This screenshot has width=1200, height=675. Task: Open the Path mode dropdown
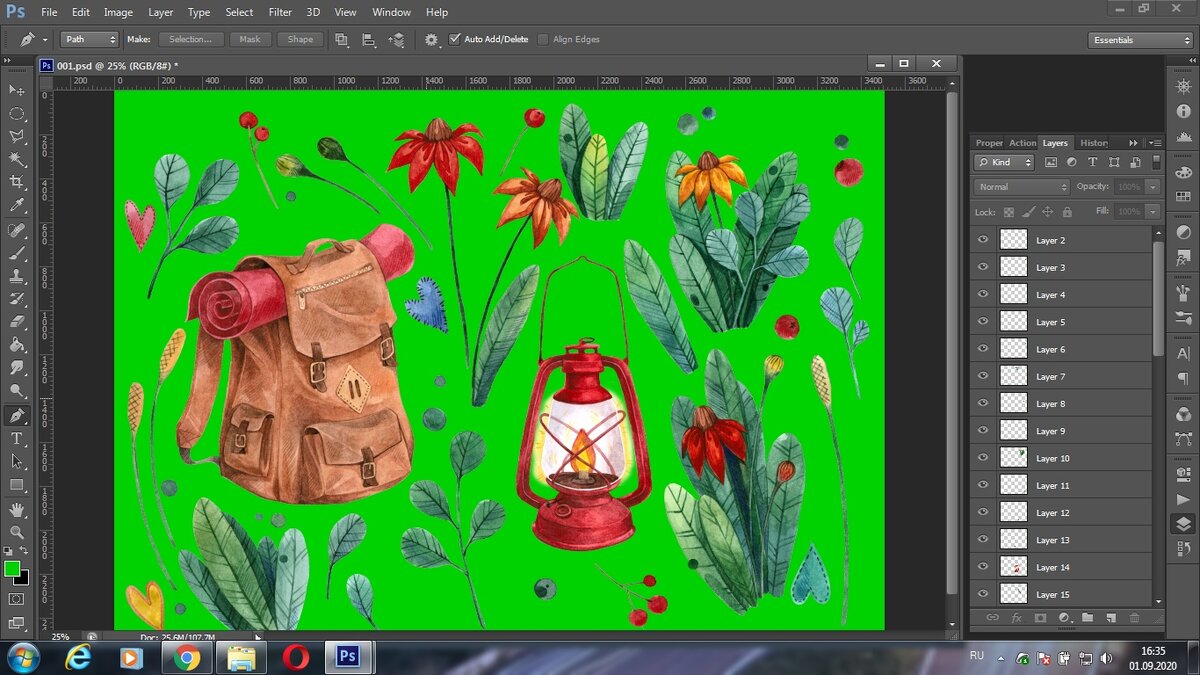90,40
